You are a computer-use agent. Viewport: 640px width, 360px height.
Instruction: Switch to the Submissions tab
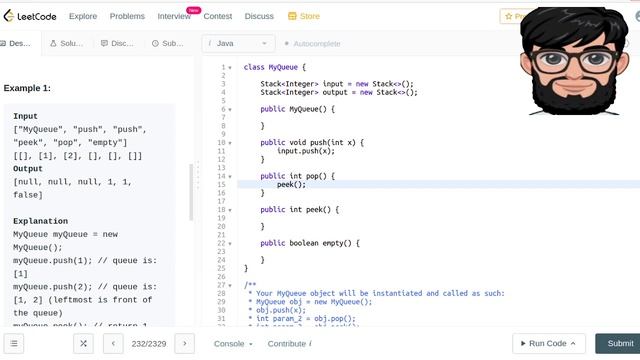point(167,43)
